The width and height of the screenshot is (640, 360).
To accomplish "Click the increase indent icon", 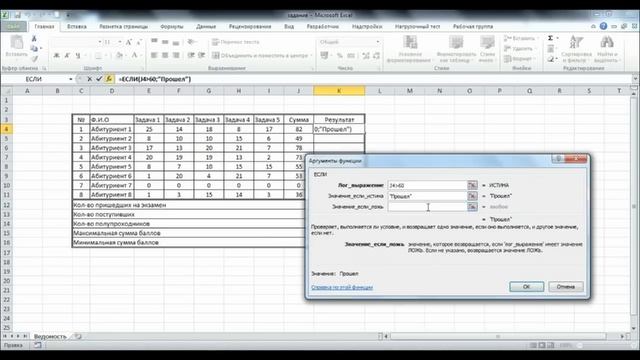I will coord(201,55).
